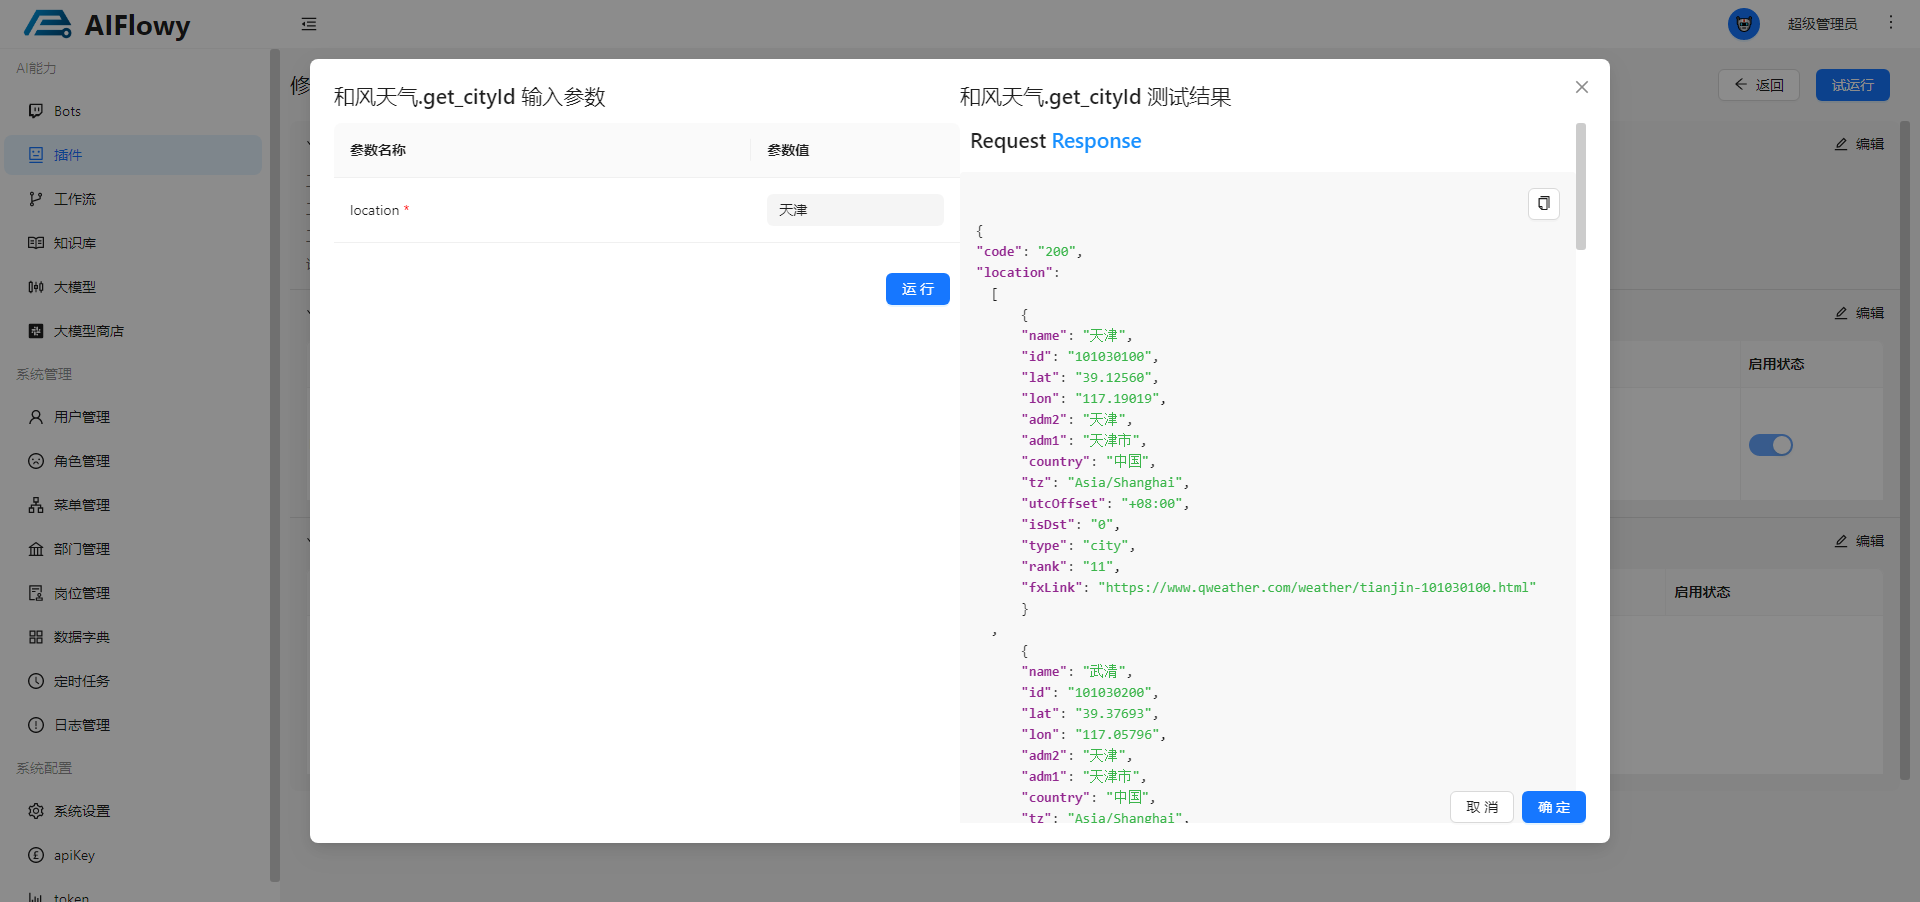This screenshot has height=902, width=1920.
Task: Open 系统设置 system settings in sidebar
Action: [82, 811]
